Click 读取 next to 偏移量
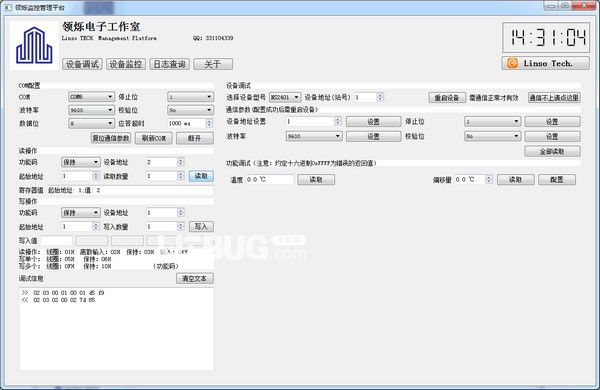Screen dimensions: 600x390 point(515,179)
